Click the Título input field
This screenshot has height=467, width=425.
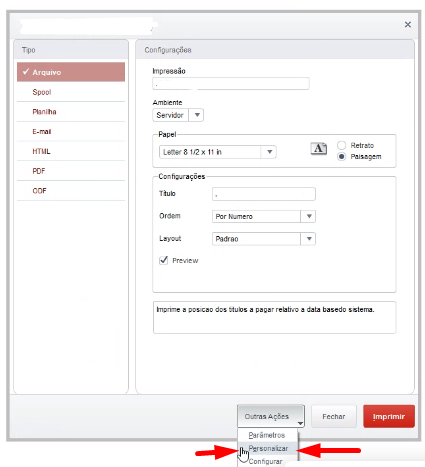click(264, 194)
